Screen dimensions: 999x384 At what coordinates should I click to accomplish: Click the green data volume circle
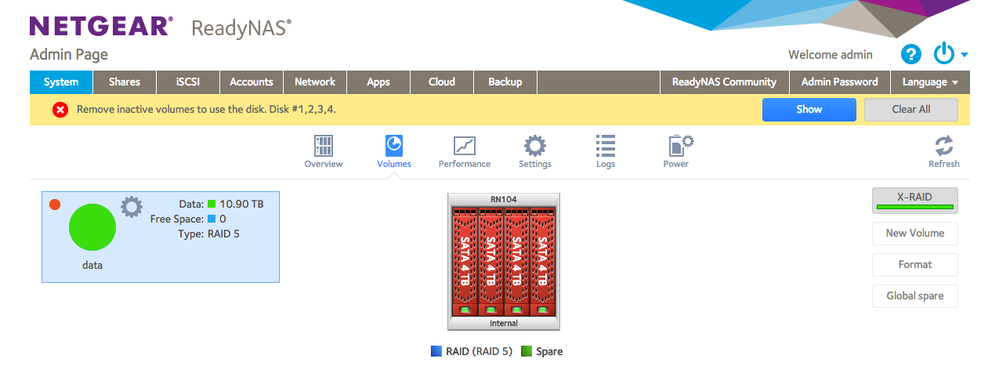coord(92,227)
